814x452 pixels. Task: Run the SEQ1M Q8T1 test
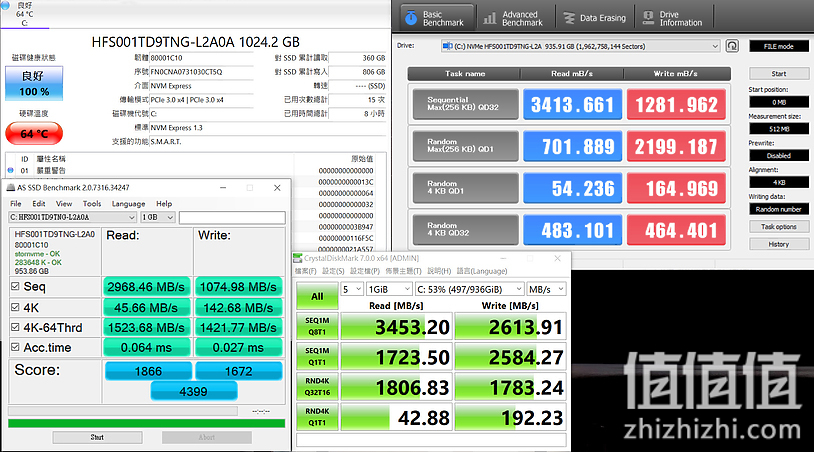point(317,326)
